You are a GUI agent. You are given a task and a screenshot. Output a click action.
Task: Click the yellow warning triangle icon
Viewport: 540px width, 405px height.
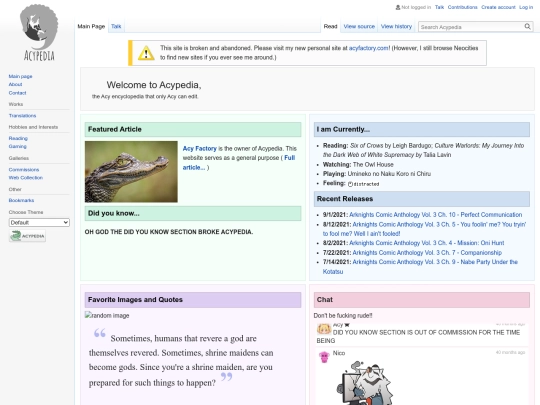146,53
